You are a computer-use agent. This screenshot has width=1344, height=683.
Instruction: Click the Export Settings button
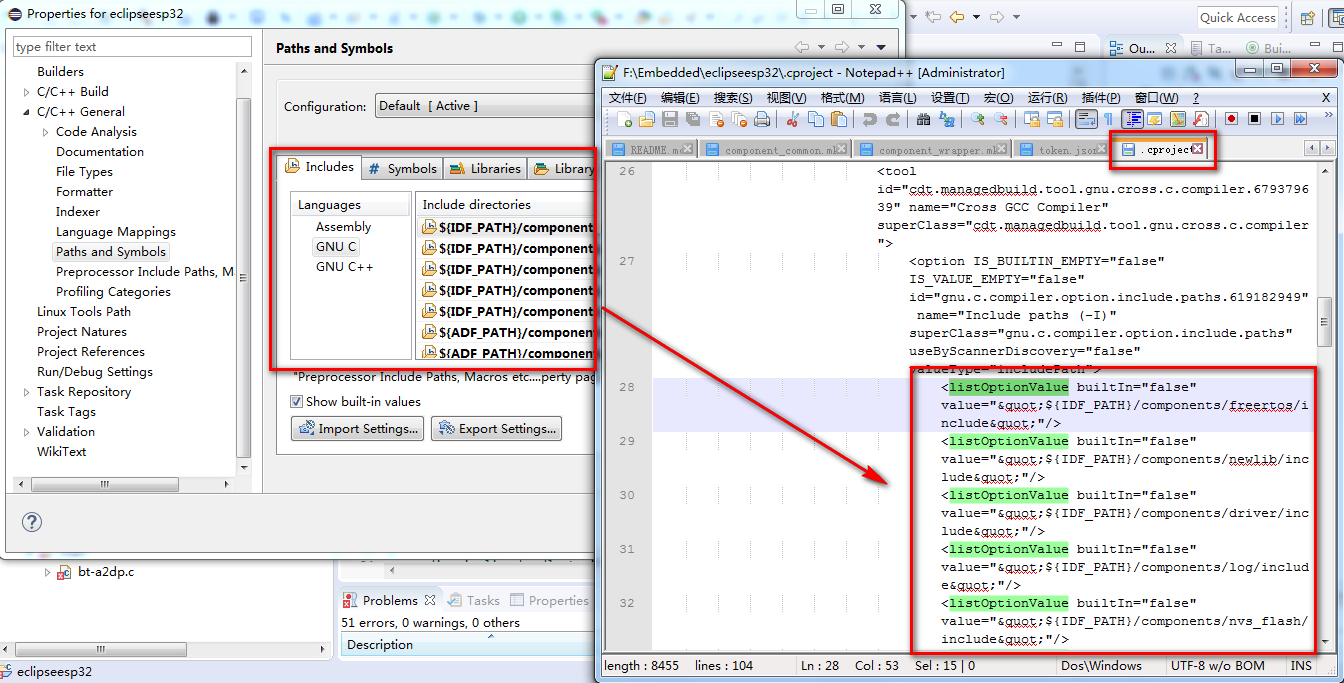(496, 429)
